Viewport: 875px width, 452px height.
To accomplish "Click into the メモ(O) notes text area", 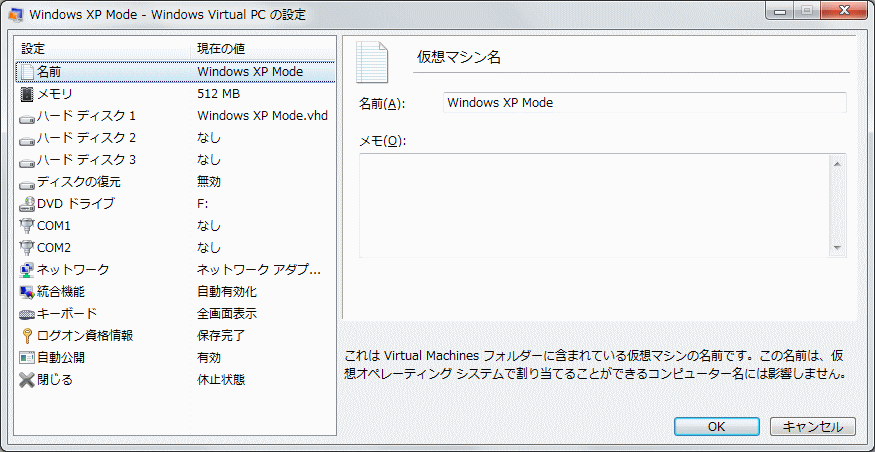I will 595,205.
